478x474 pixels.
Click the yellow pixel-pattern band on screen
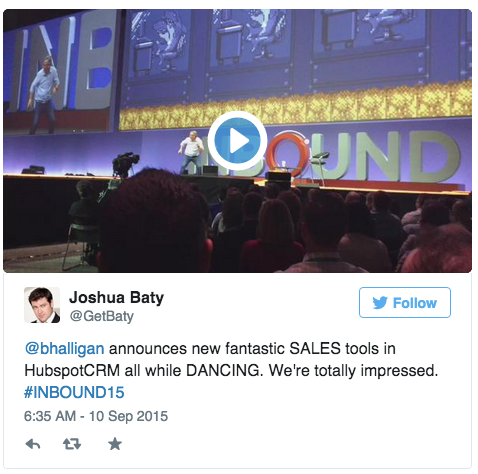coord(295,106)
